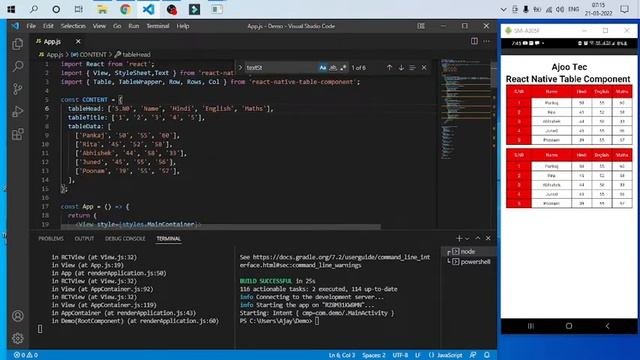The width and height of the screenshot is (640, 360).
Task: Open the Explorer view in activity bar
Action: [x=18, y=44]
